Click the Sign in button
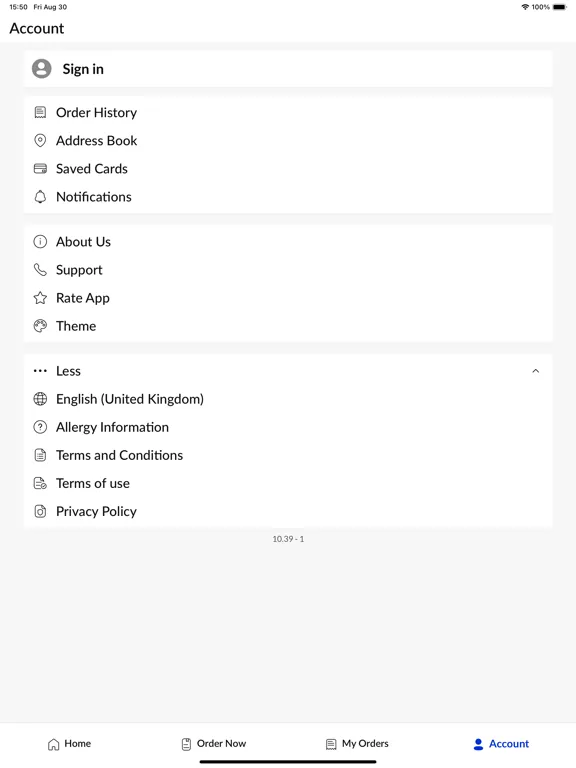The image size is (576, 768). [288, 69]
